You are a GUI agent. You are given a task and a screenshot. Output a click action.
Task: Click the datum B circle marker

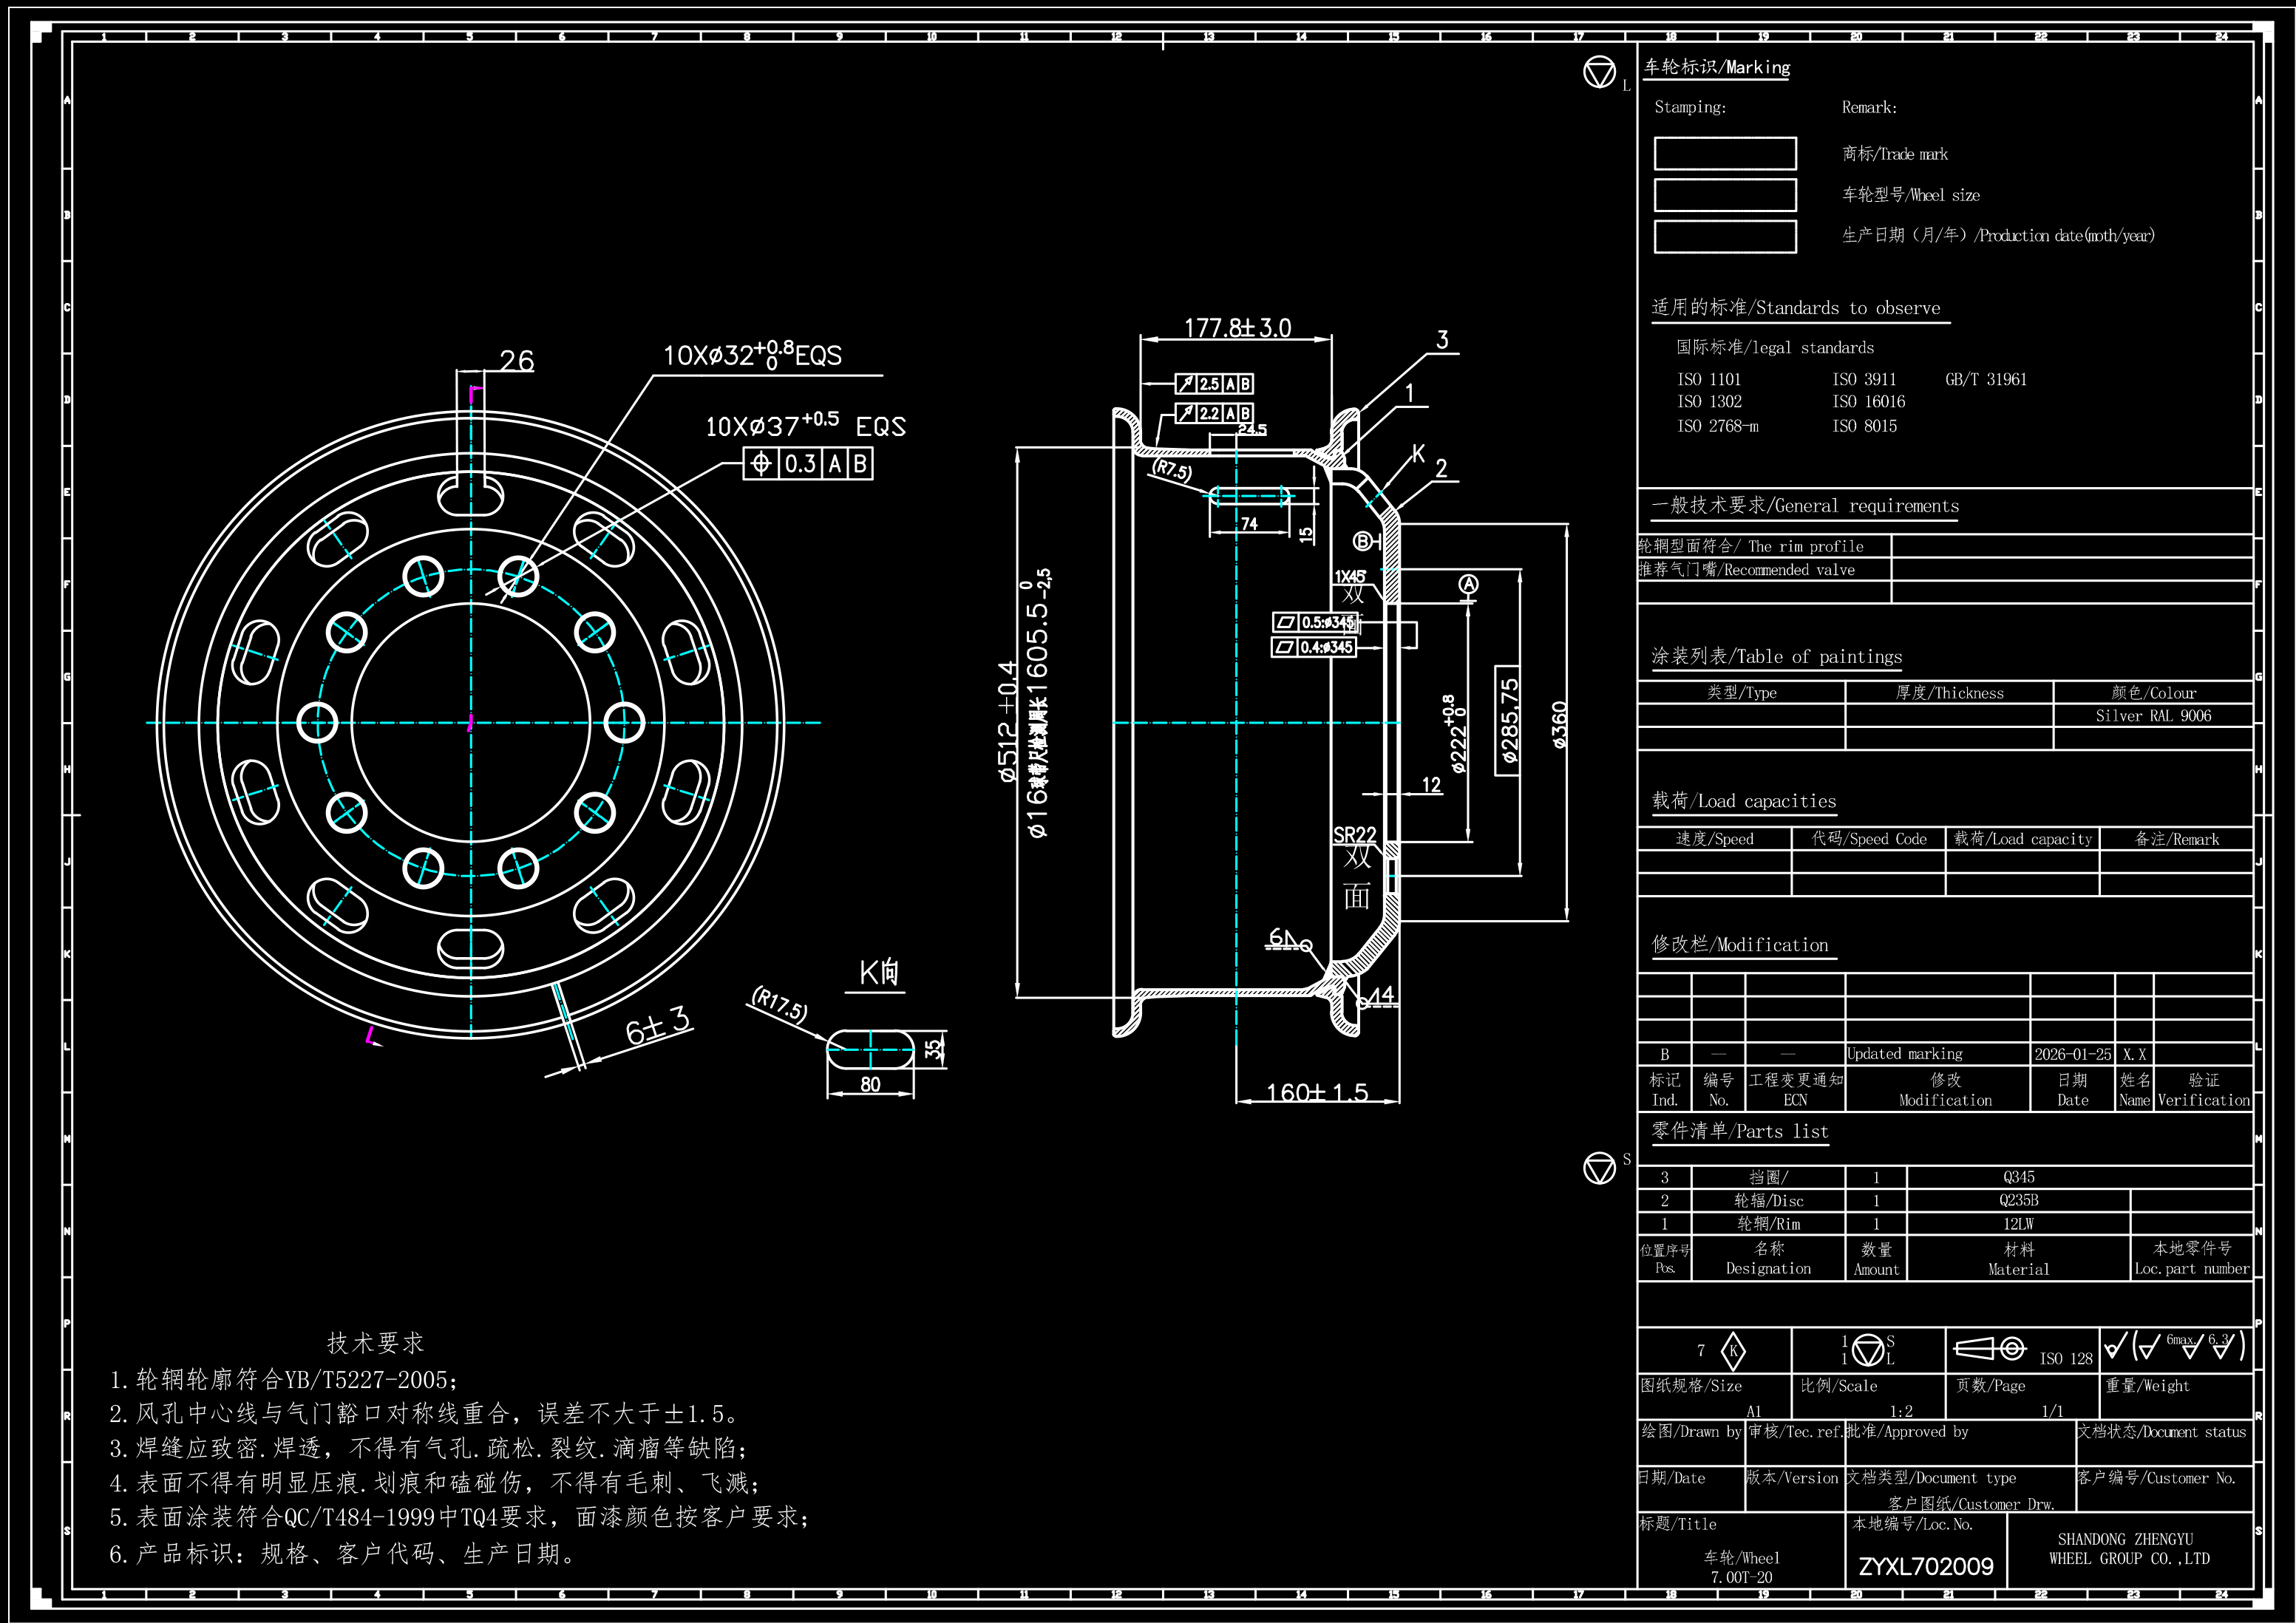coord(1362,541)
